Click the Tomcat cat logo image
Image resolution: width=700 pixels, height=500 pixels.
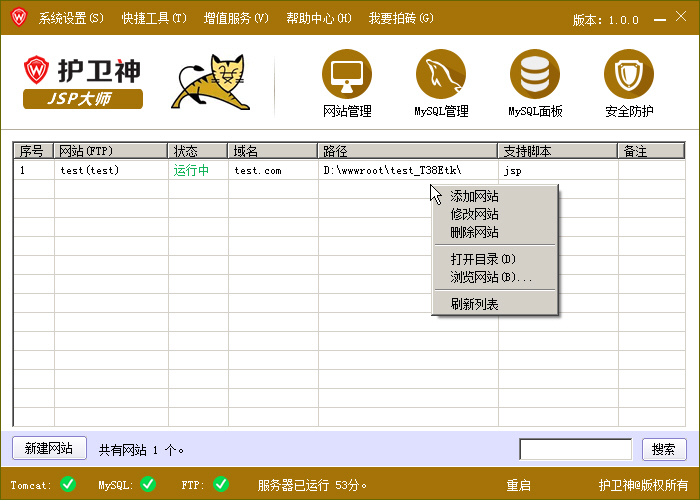(x=211, y=82)
